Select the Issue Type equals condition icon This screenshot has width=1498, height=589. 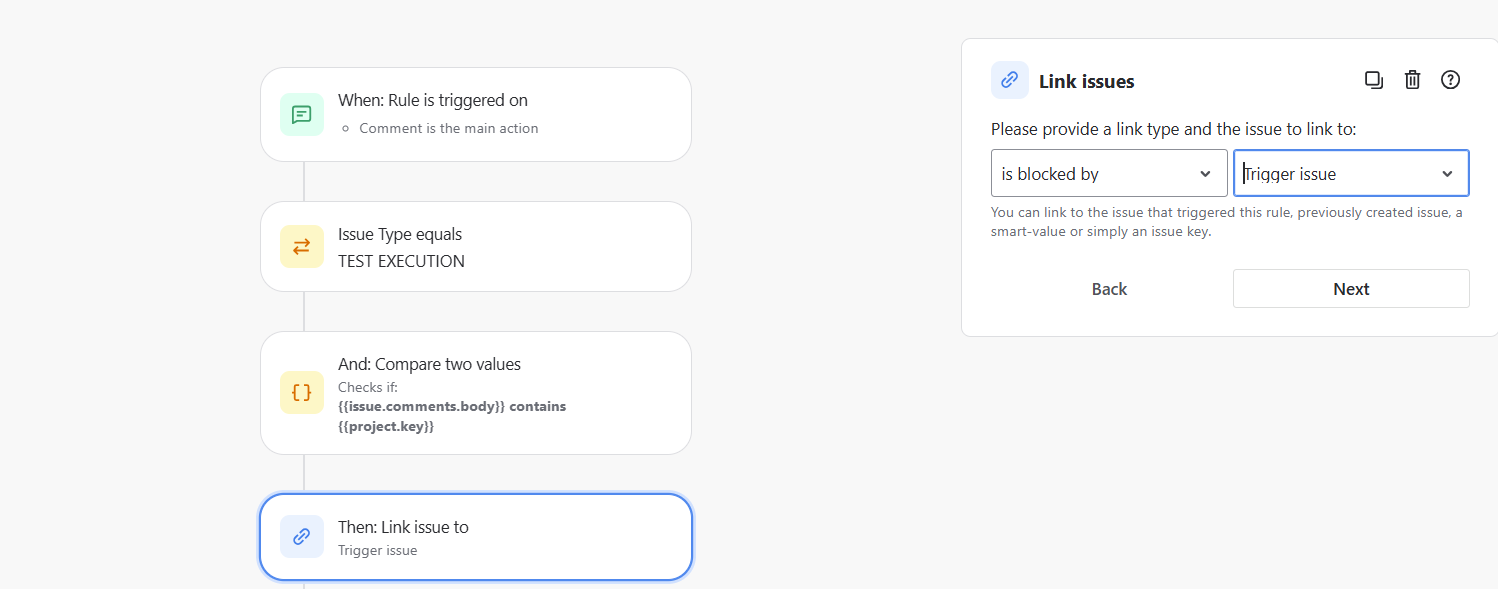click(x=301, y=246)
